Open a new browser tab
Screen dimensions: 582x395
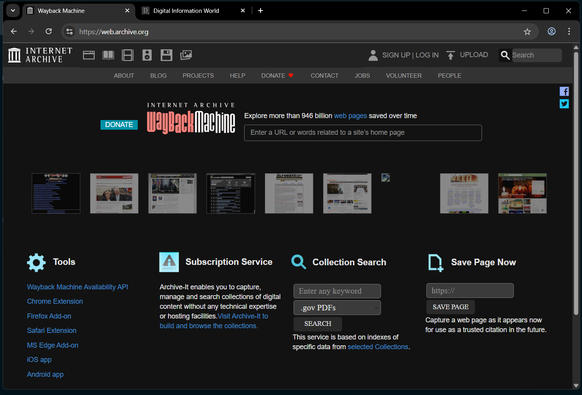261,11
